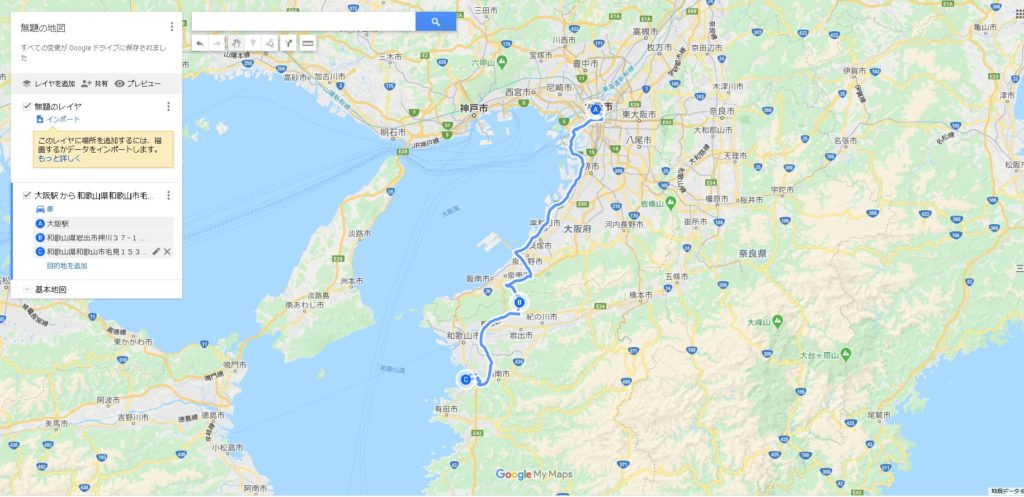Screen dimensions: 1024x497
Task: Remove destination C with the X icon
Action: point(168,251)
